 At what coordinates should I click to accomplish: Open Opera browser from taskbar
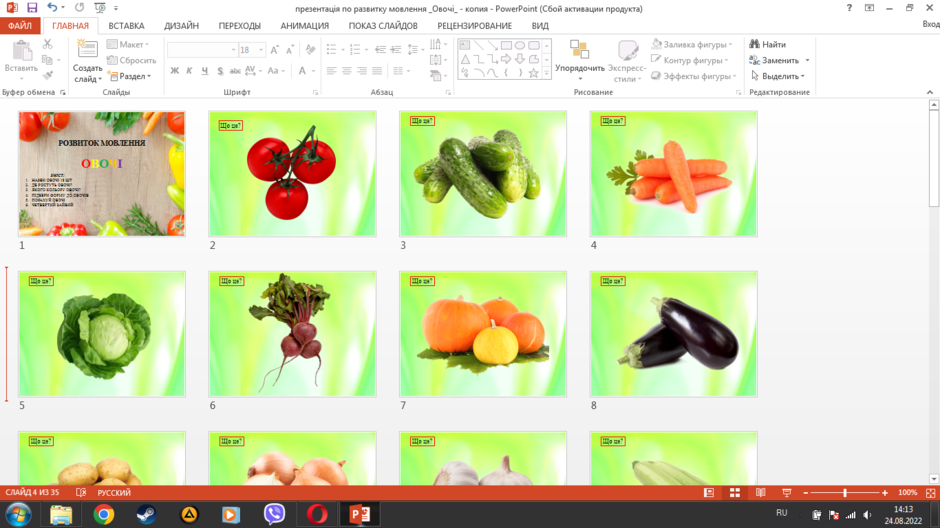(317, 514)
